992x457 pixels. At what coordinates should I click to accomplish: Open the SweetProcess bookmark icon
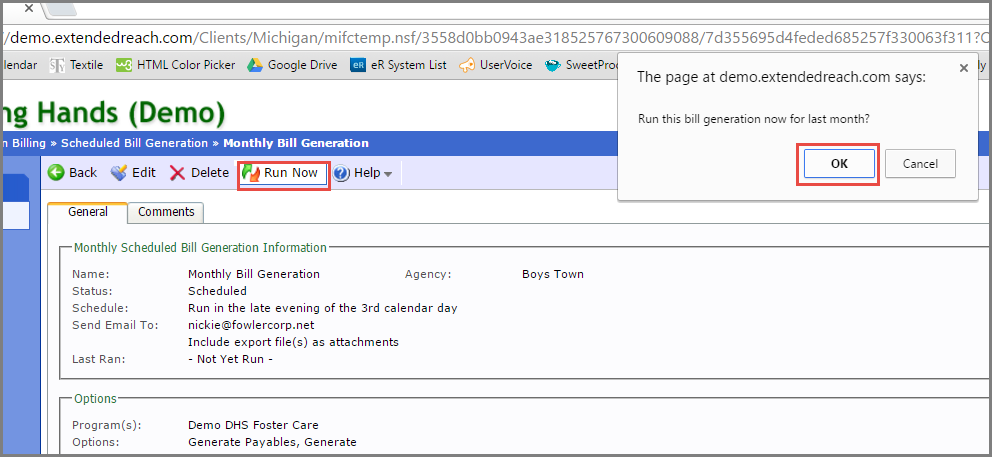coord(553,65)
